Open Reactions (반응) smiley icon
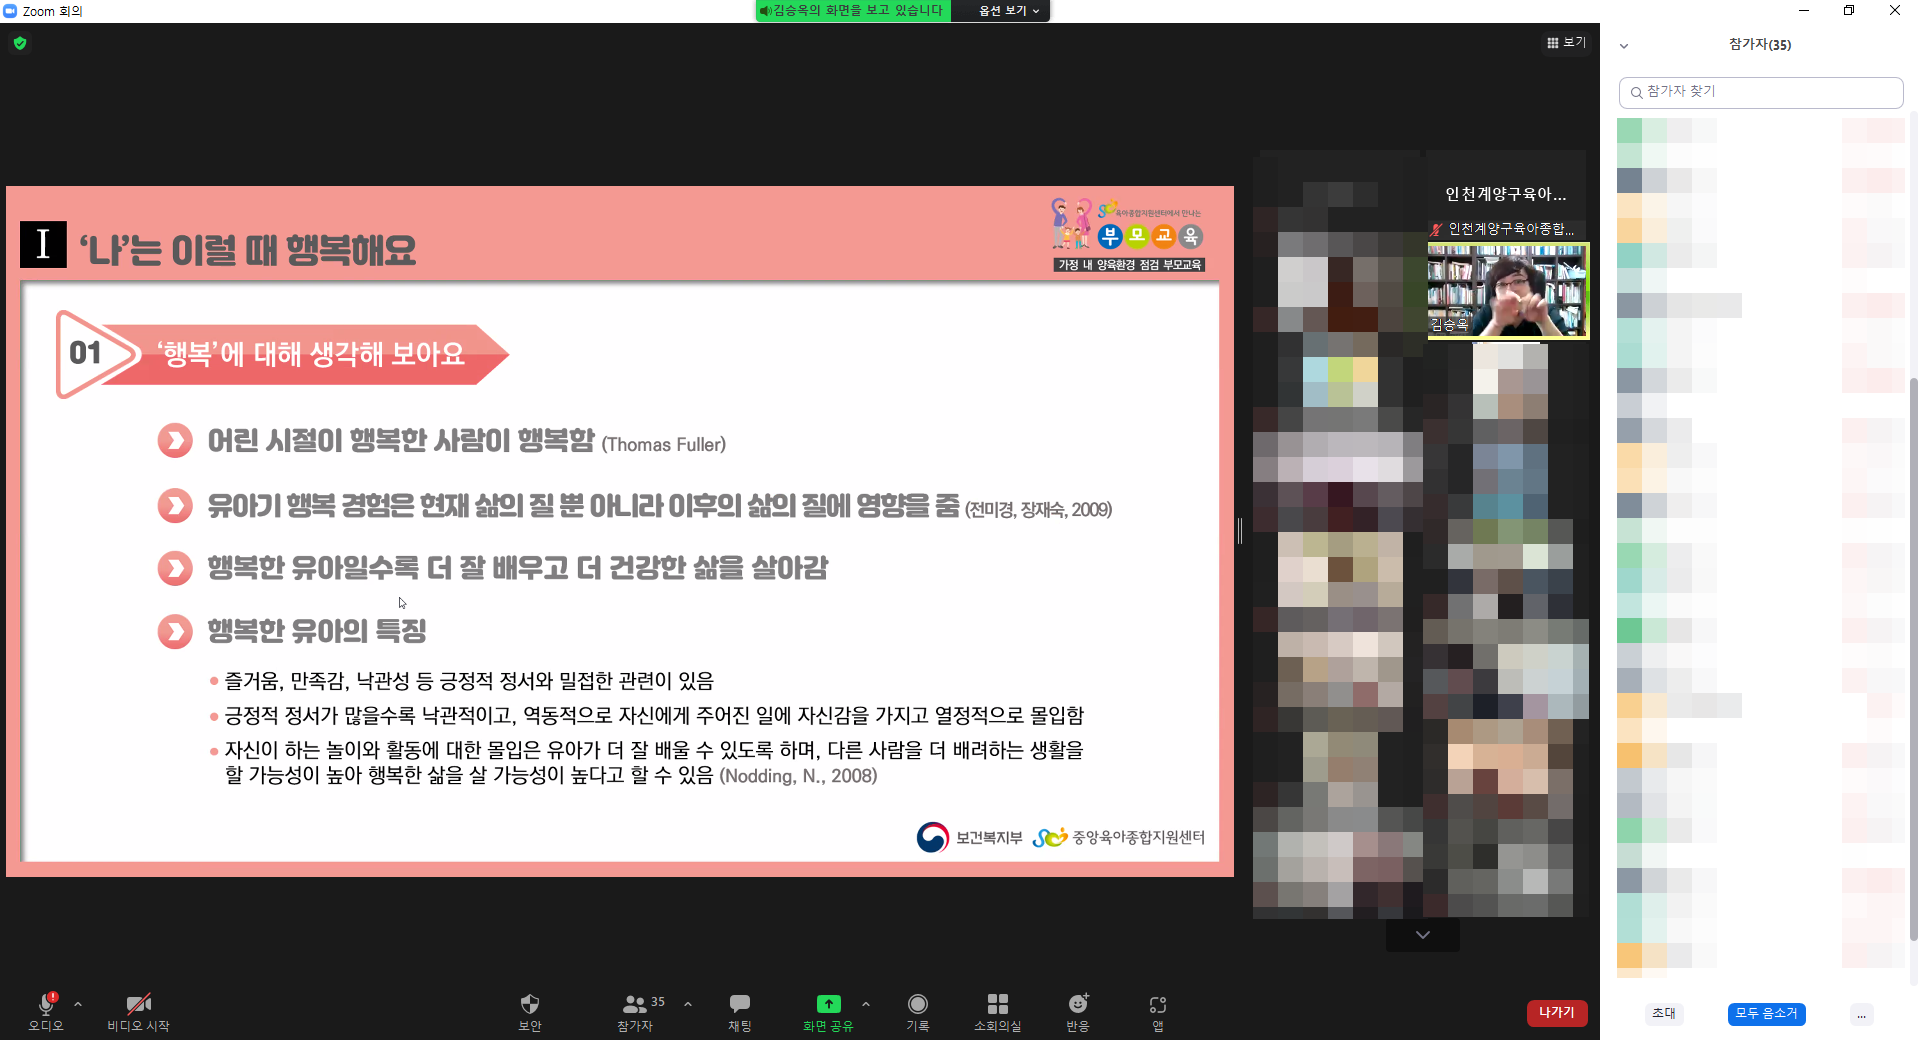The image size is (1920, 1040). click(x=1078, y=1004)
